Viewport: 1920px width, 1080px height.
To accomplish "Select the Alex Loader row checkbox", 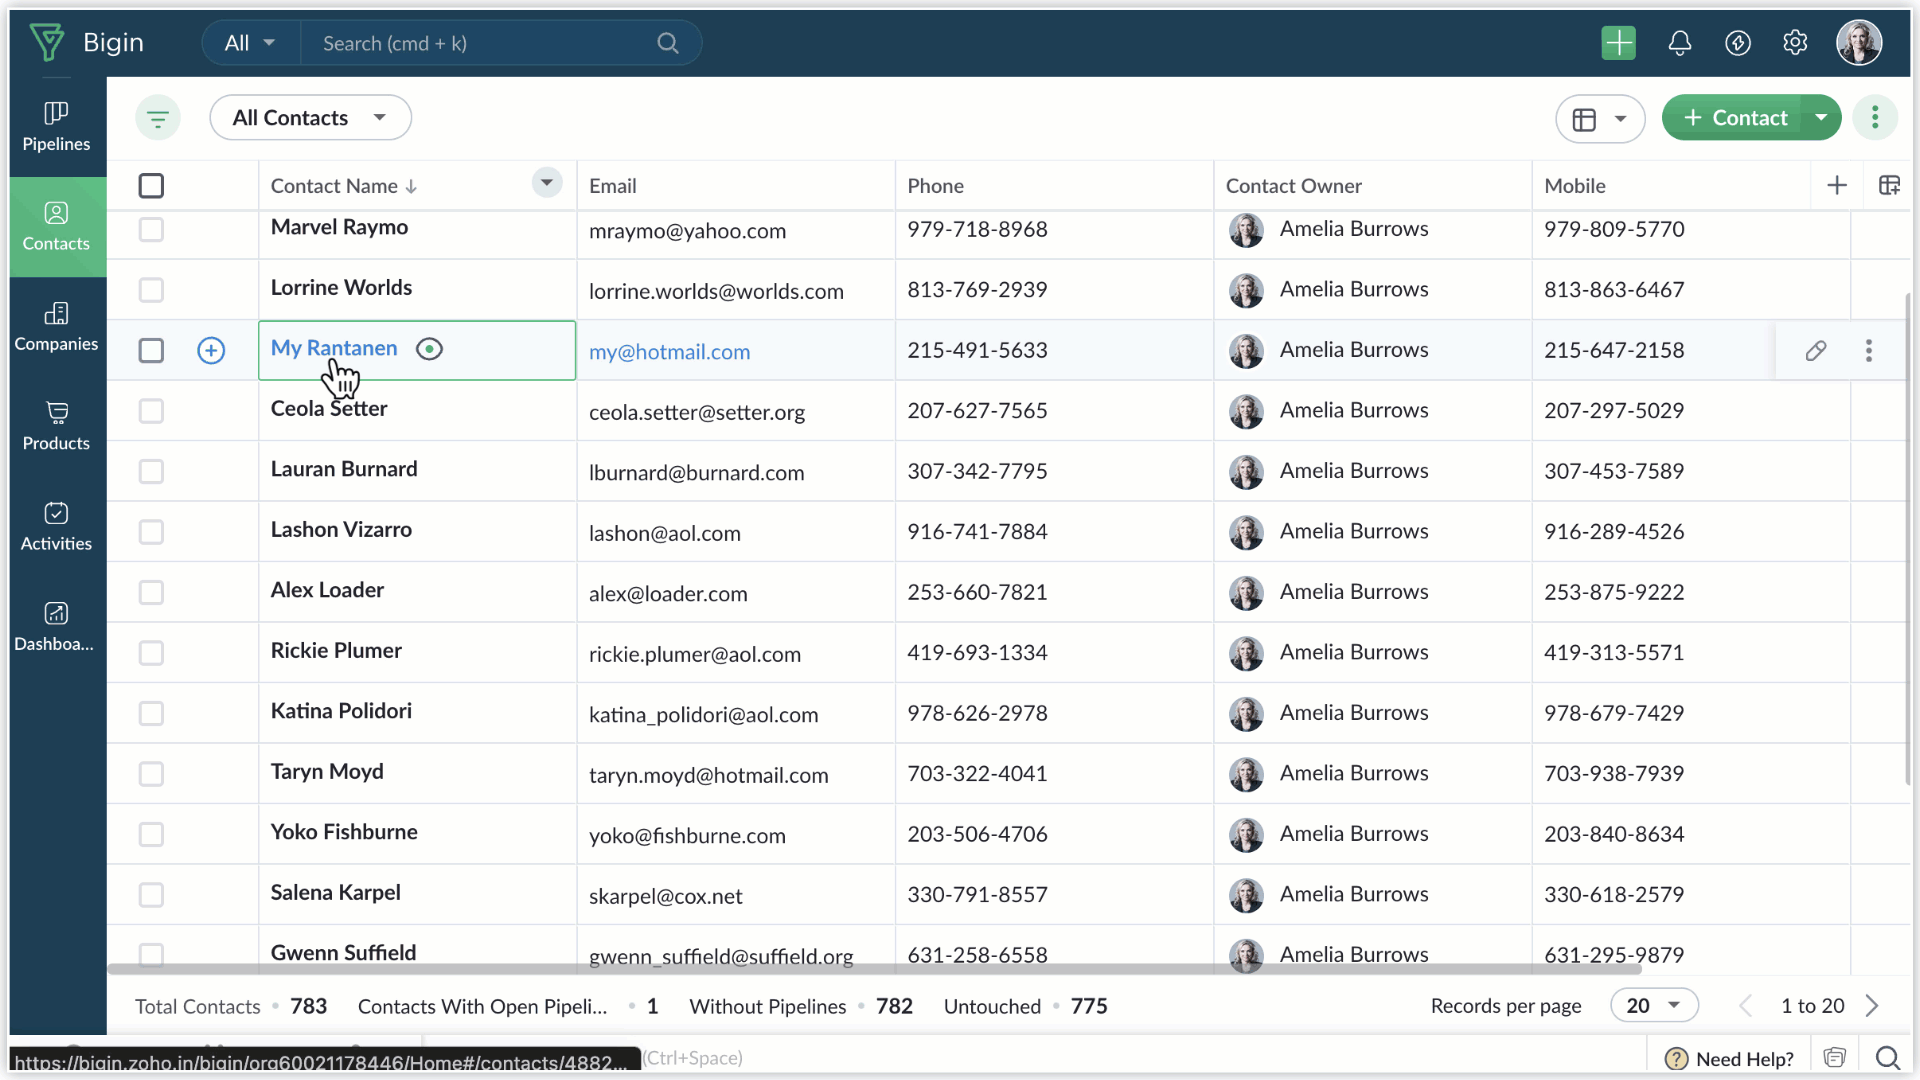I will click(151, 593).
